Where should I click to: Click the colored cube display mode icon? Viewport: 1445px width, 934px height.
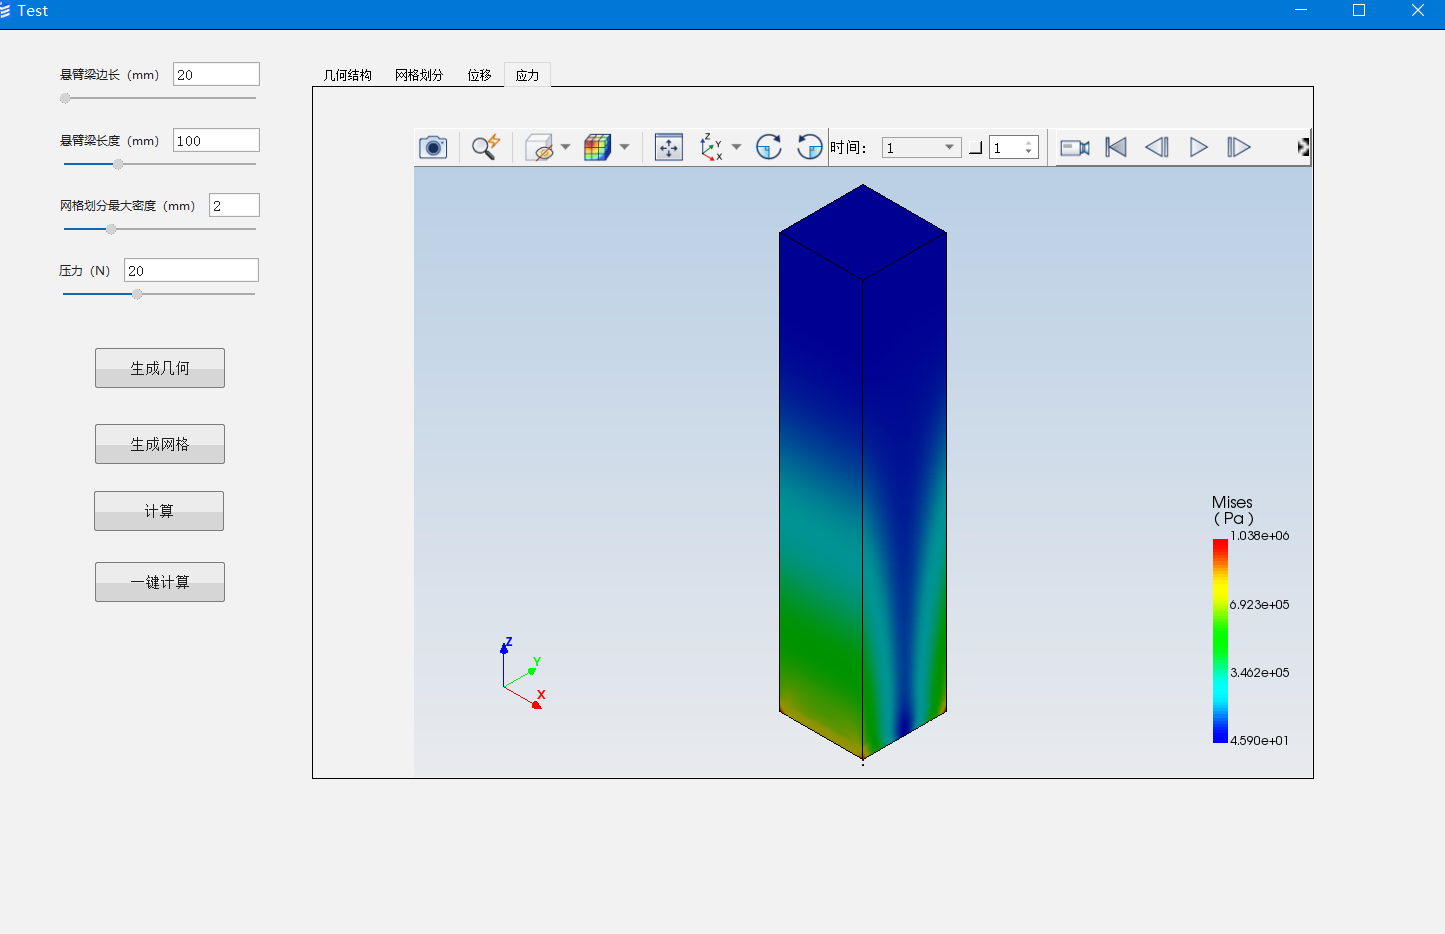pyautogui.click(x=597, y=147)
